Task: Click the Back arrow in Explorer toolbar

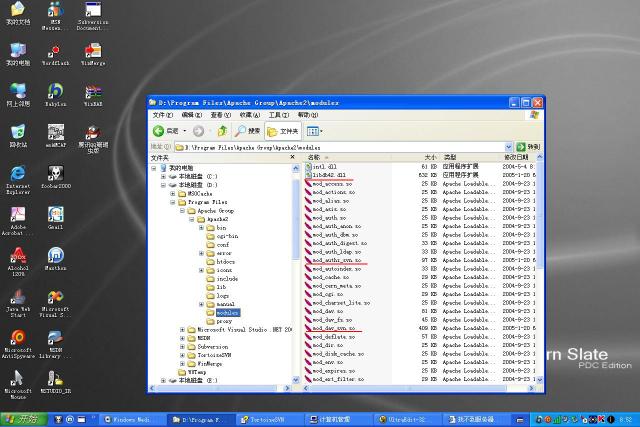Action: (158, 131)
